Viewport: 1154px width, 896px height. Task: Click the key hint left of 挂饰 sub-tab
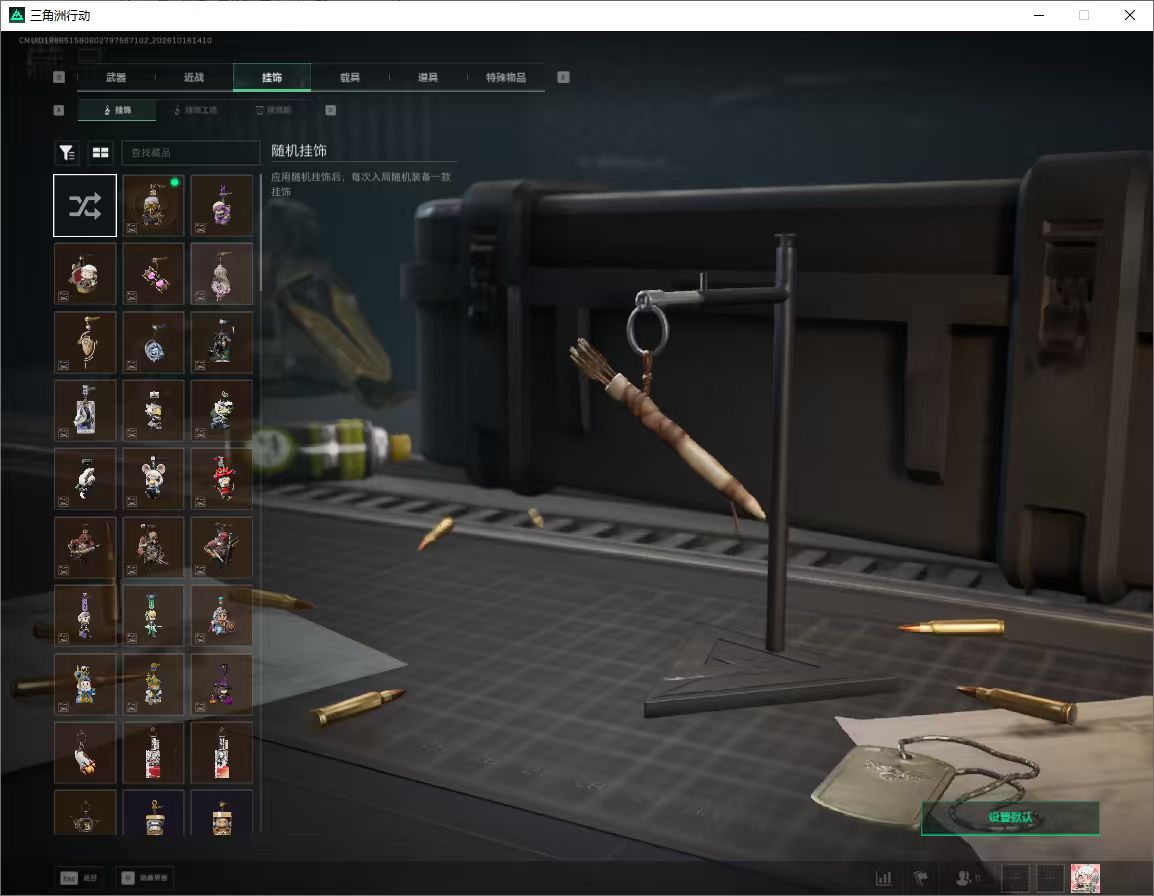[x=59, y=110]
